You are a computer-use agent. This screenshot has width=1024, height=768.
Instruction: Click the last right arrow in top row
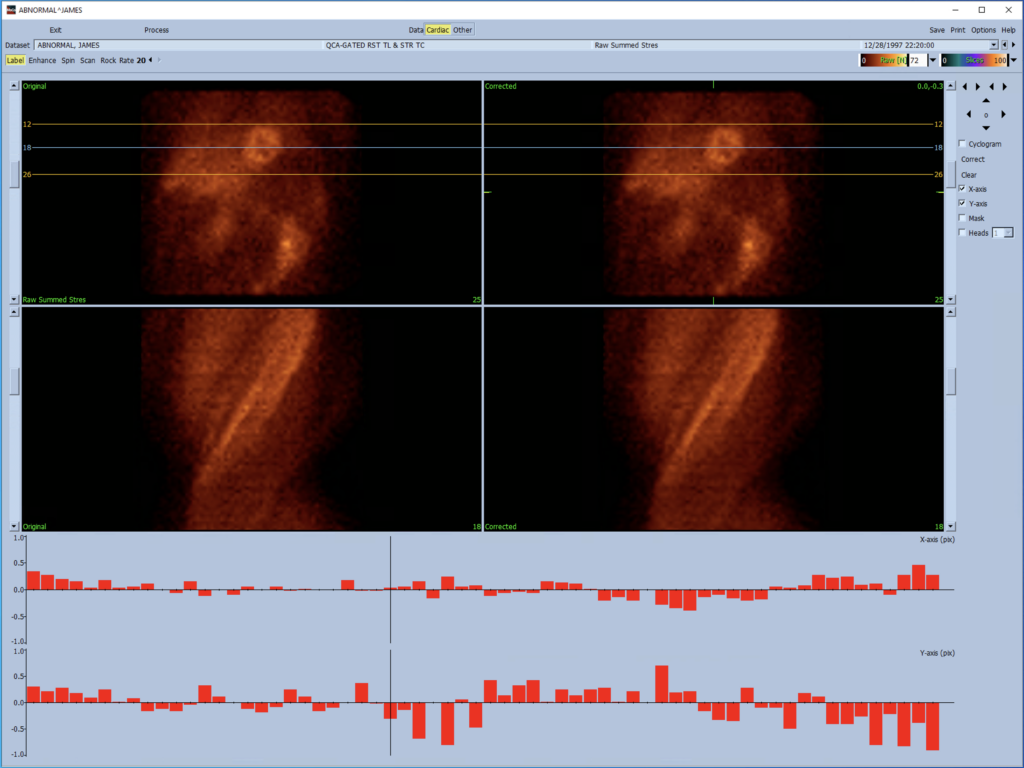pyautogui.click(x=1004, y=87)
